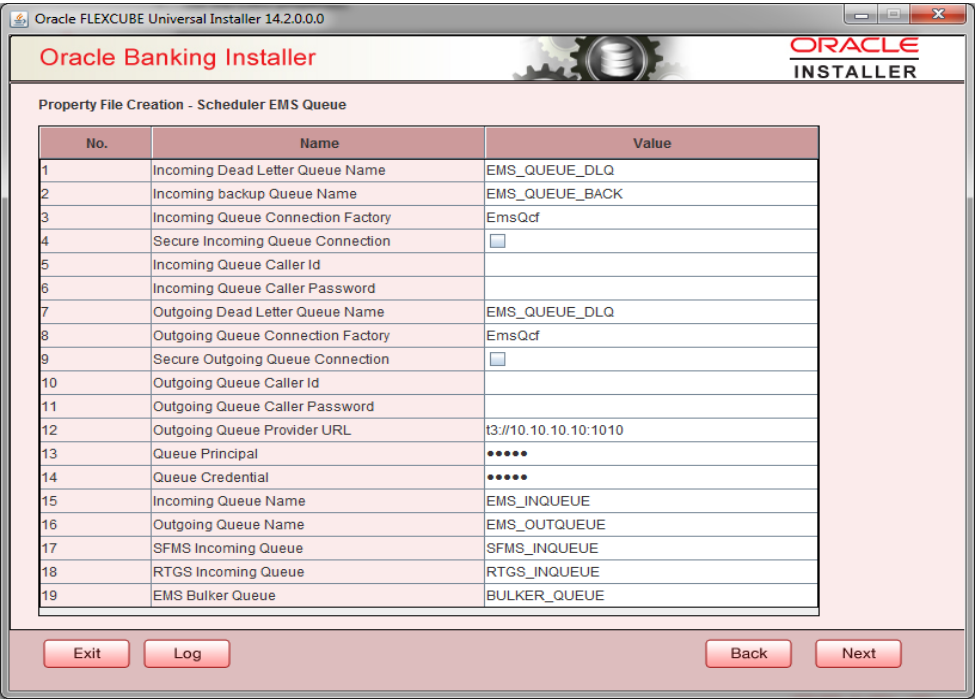Click the Outgoing Queue Provider URL label
This screenshot has width=976, height=699.
click(252, 430)
